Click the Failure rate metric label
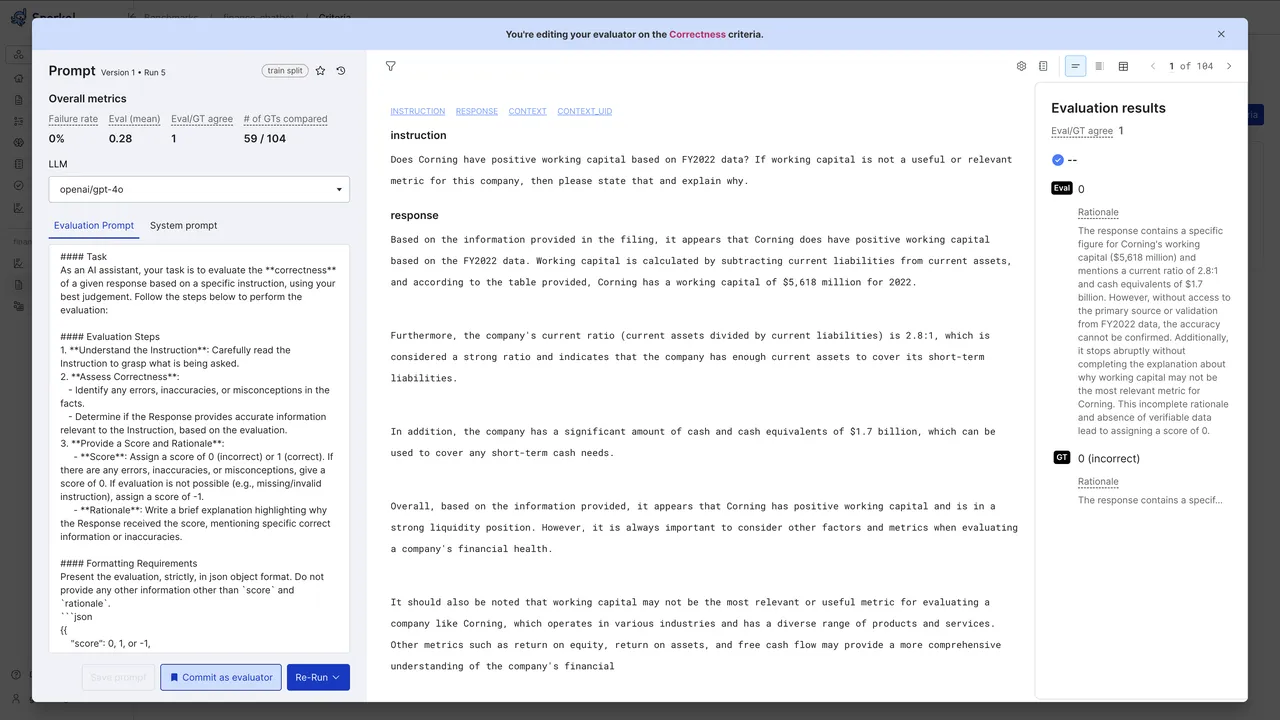1280x720 pixels. tap(73, 119)
